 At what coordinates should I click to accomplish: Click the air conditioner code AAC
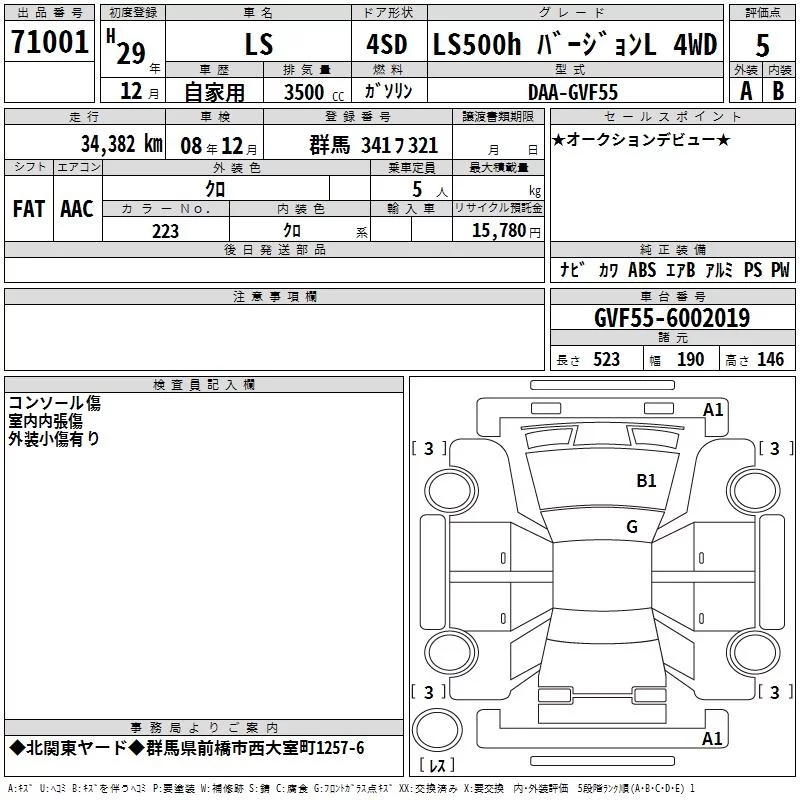pyautogui.click(x=77, y=209)
